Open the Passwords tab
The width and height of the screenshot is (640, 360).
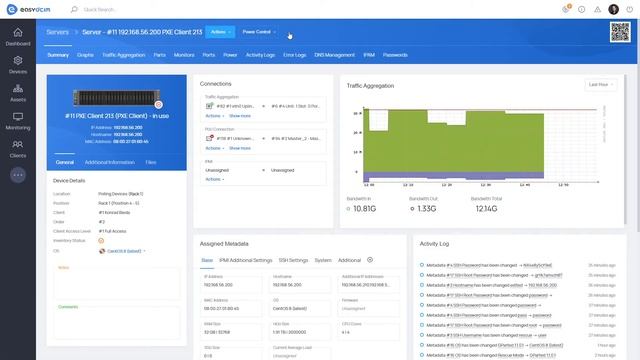pyautogui.click(x=395, y=55)
